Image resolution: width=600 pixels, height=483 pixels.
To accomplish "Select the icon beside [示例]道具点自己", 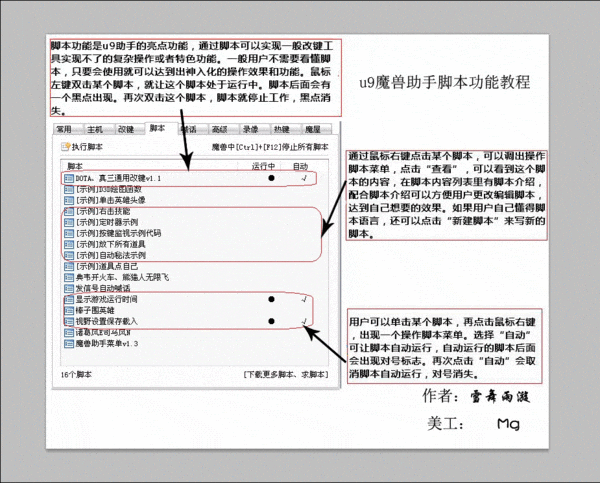I will pos(69,266).
